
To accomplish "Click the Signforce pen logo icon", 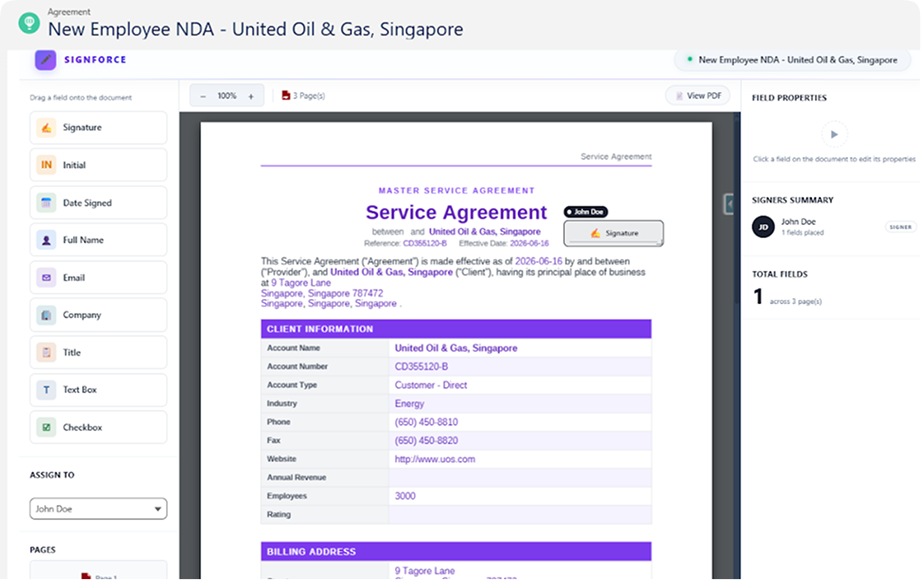I will [45, 59].
